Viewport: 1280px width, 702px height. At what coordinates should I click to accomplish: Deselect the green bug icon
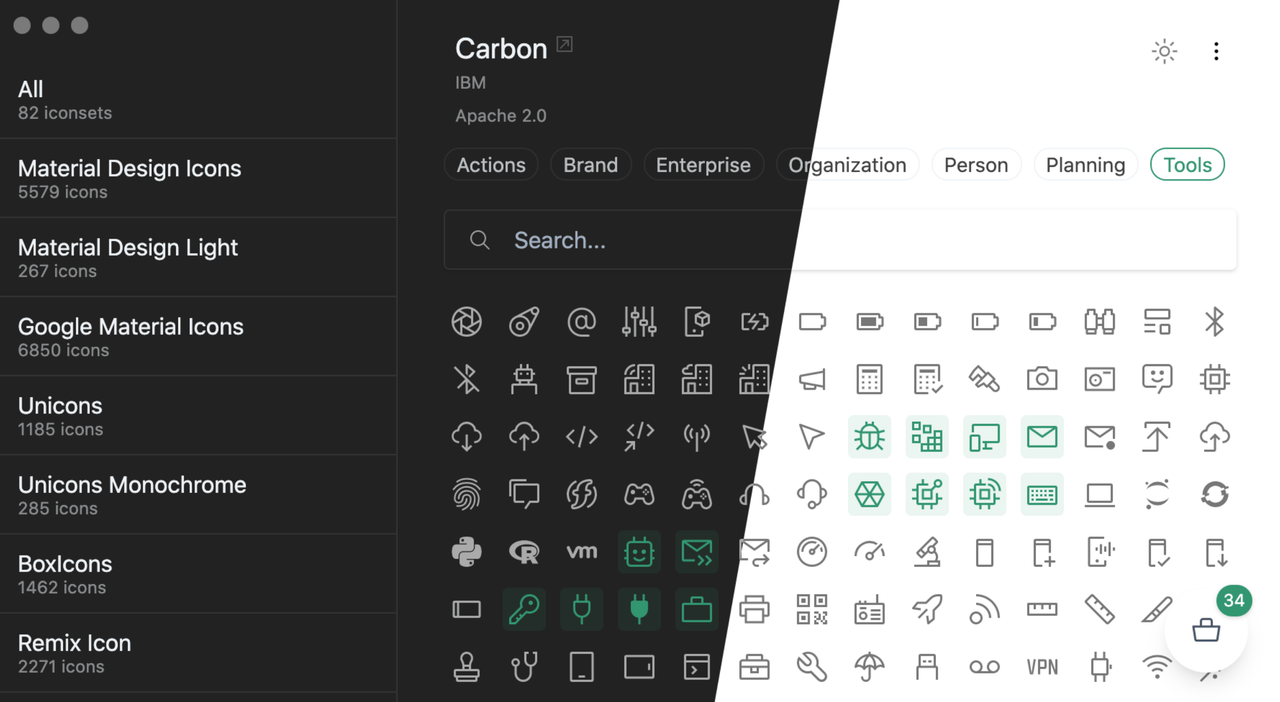(x=870, y=437)
